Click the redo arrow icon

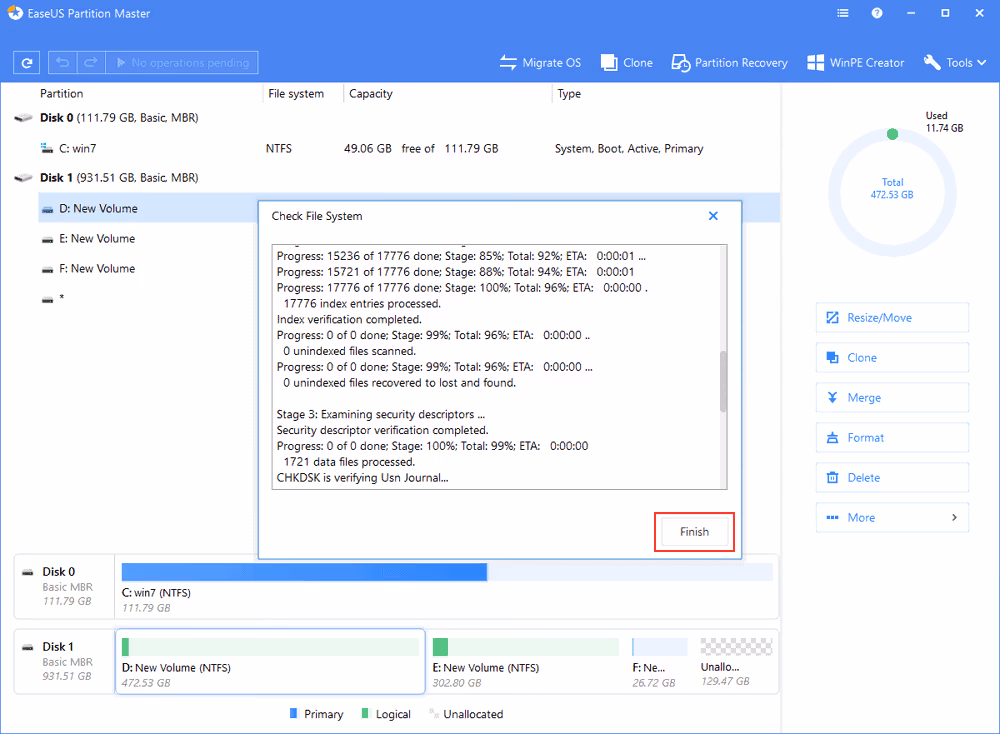[89, 62]
